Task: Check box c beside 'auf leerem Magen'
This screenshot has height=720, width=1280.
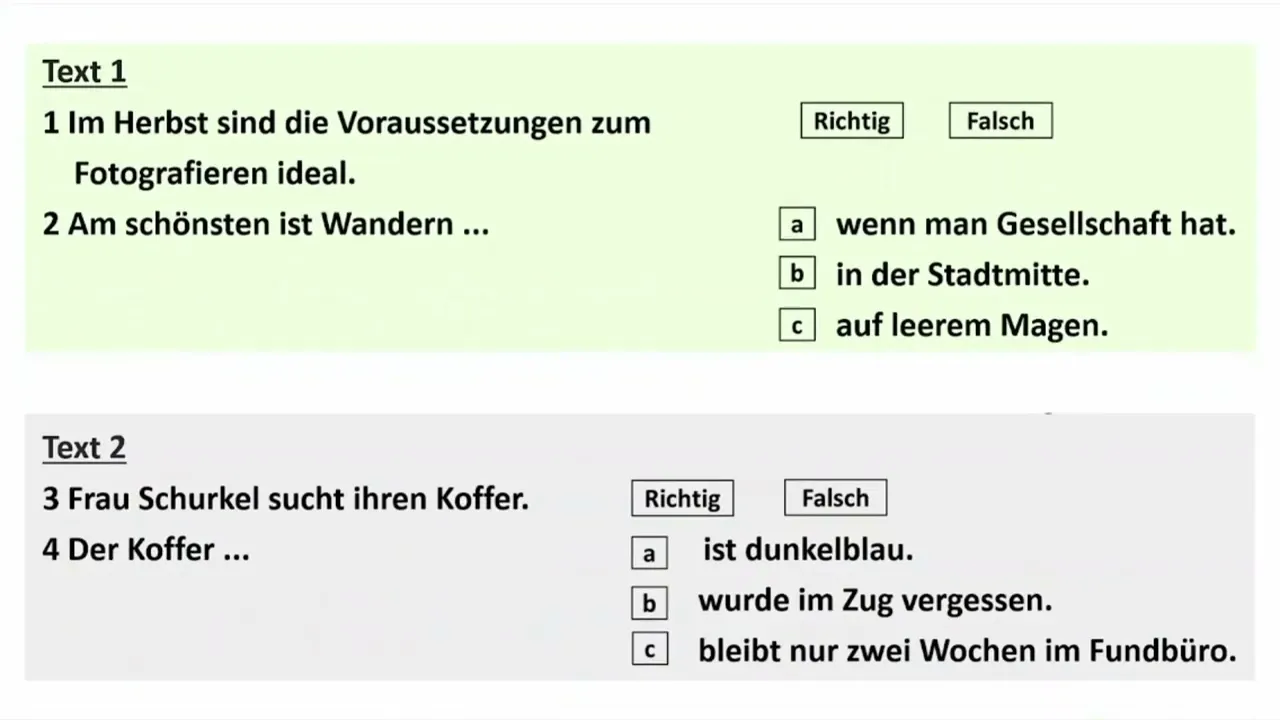Action: 797,325
